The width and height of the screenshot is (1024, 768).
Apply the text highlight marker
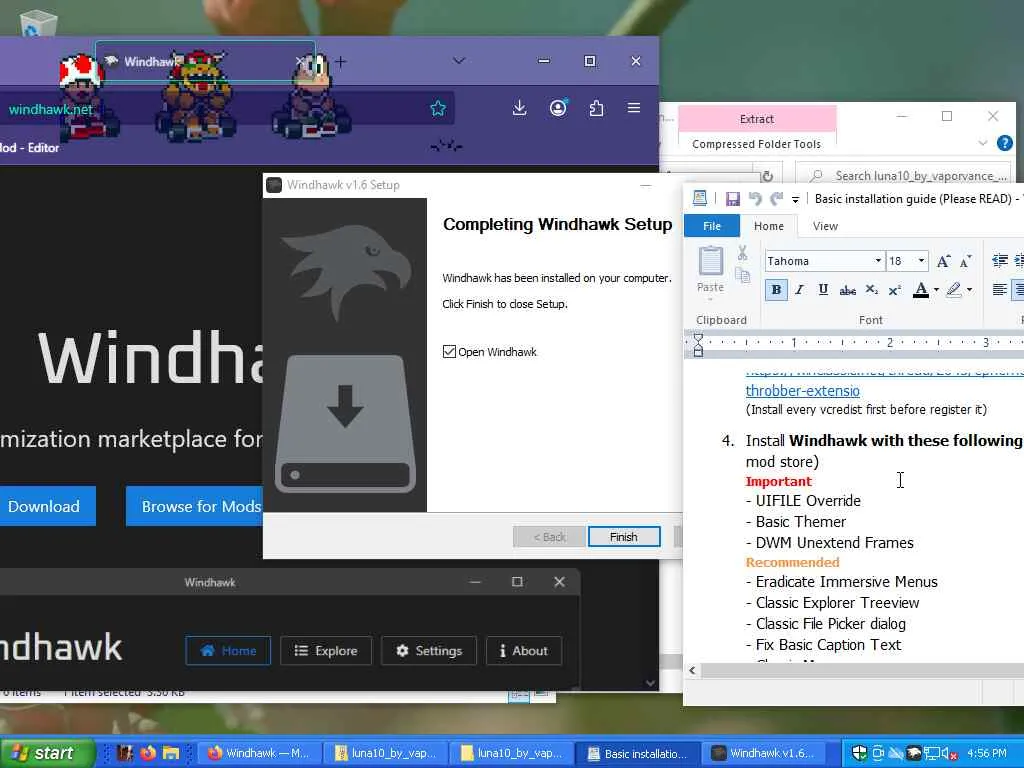tap(953, 290)
